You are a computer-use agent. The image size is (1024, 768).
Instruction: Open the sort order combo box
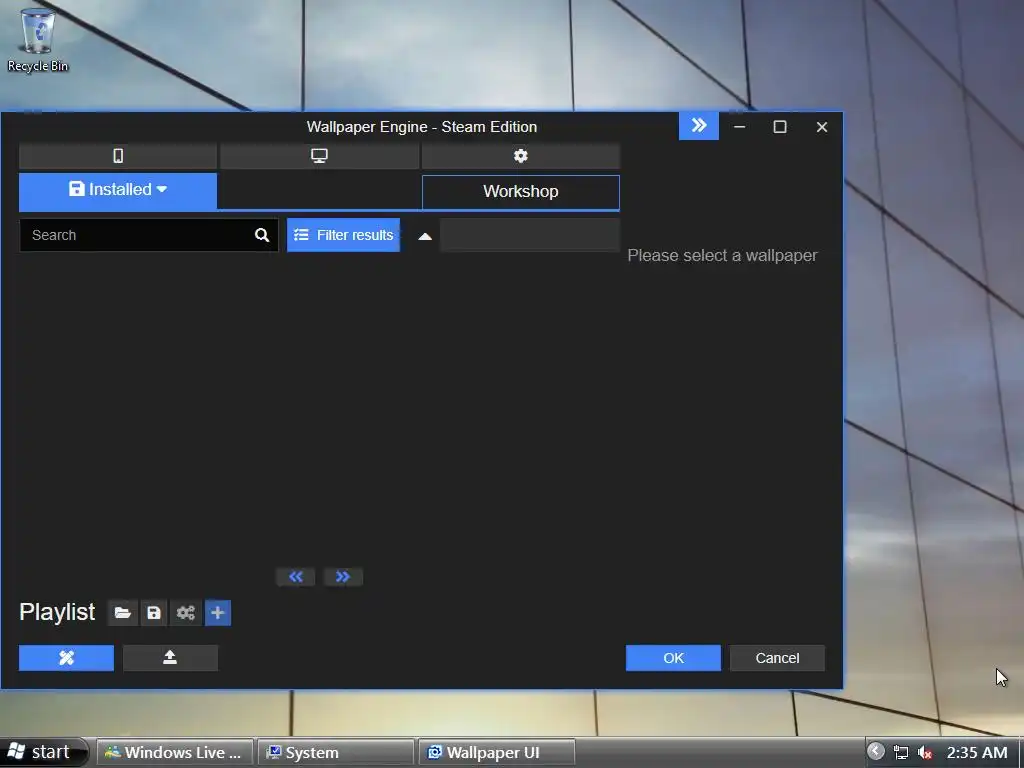coord(530,235)
